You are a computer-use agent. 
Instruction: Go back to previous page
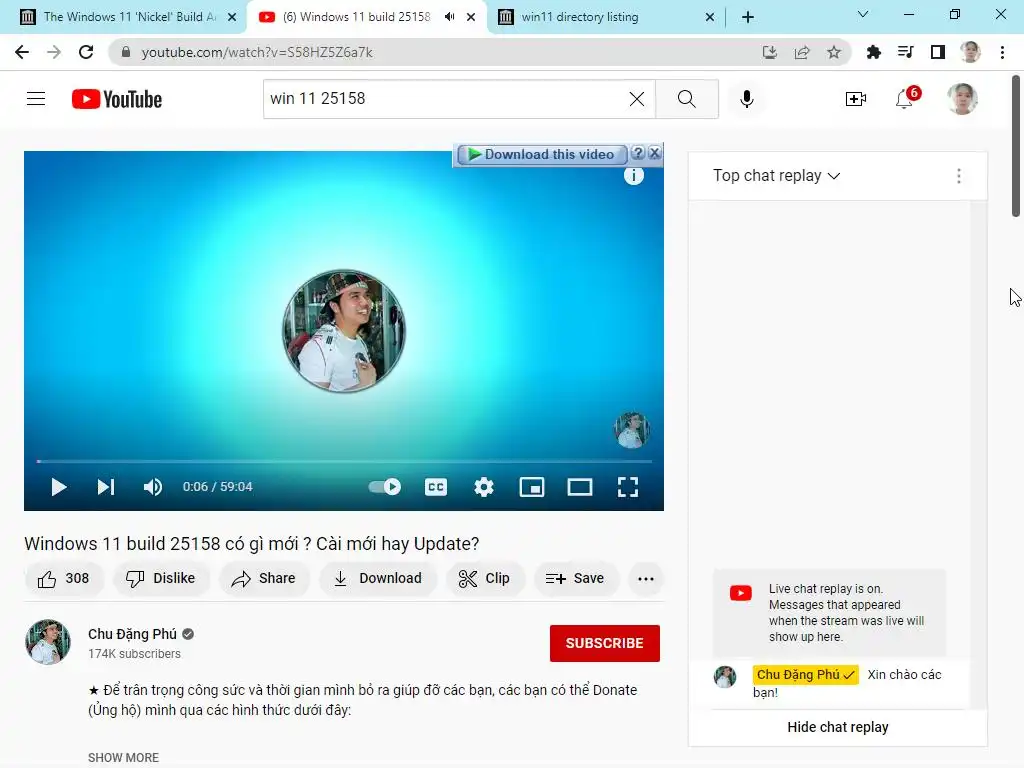(22, 52)
